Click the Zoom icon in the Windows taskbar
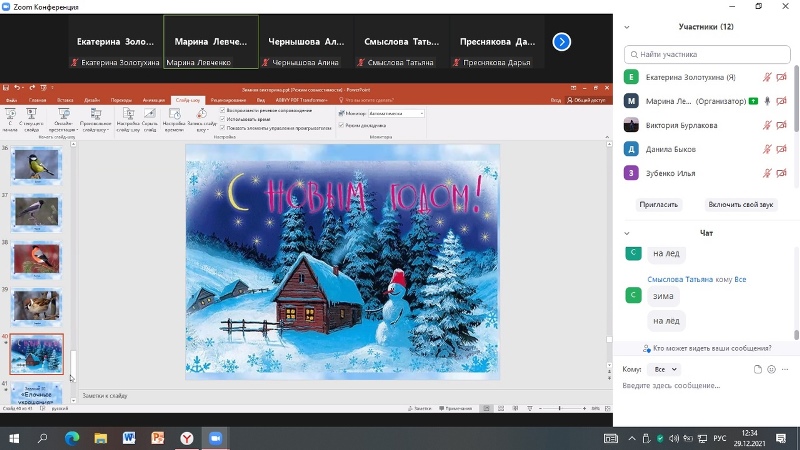The height and width of the screenshot is (450, 800). pyautogui.click(x=214, y=438)
